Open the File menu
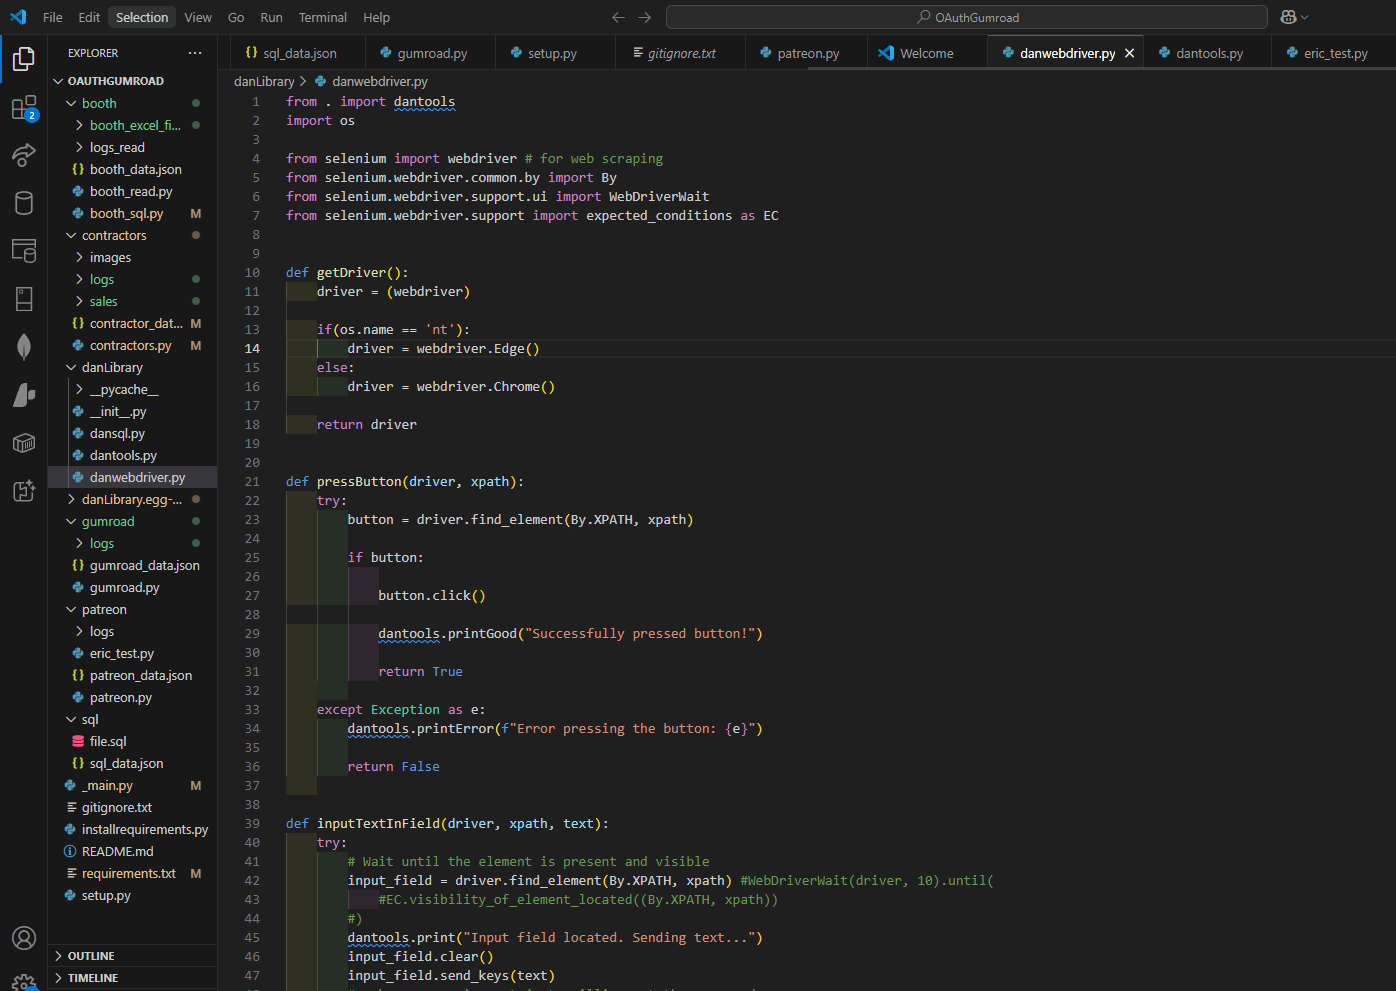Screen dimensions: 1396x991 point(53,17)
